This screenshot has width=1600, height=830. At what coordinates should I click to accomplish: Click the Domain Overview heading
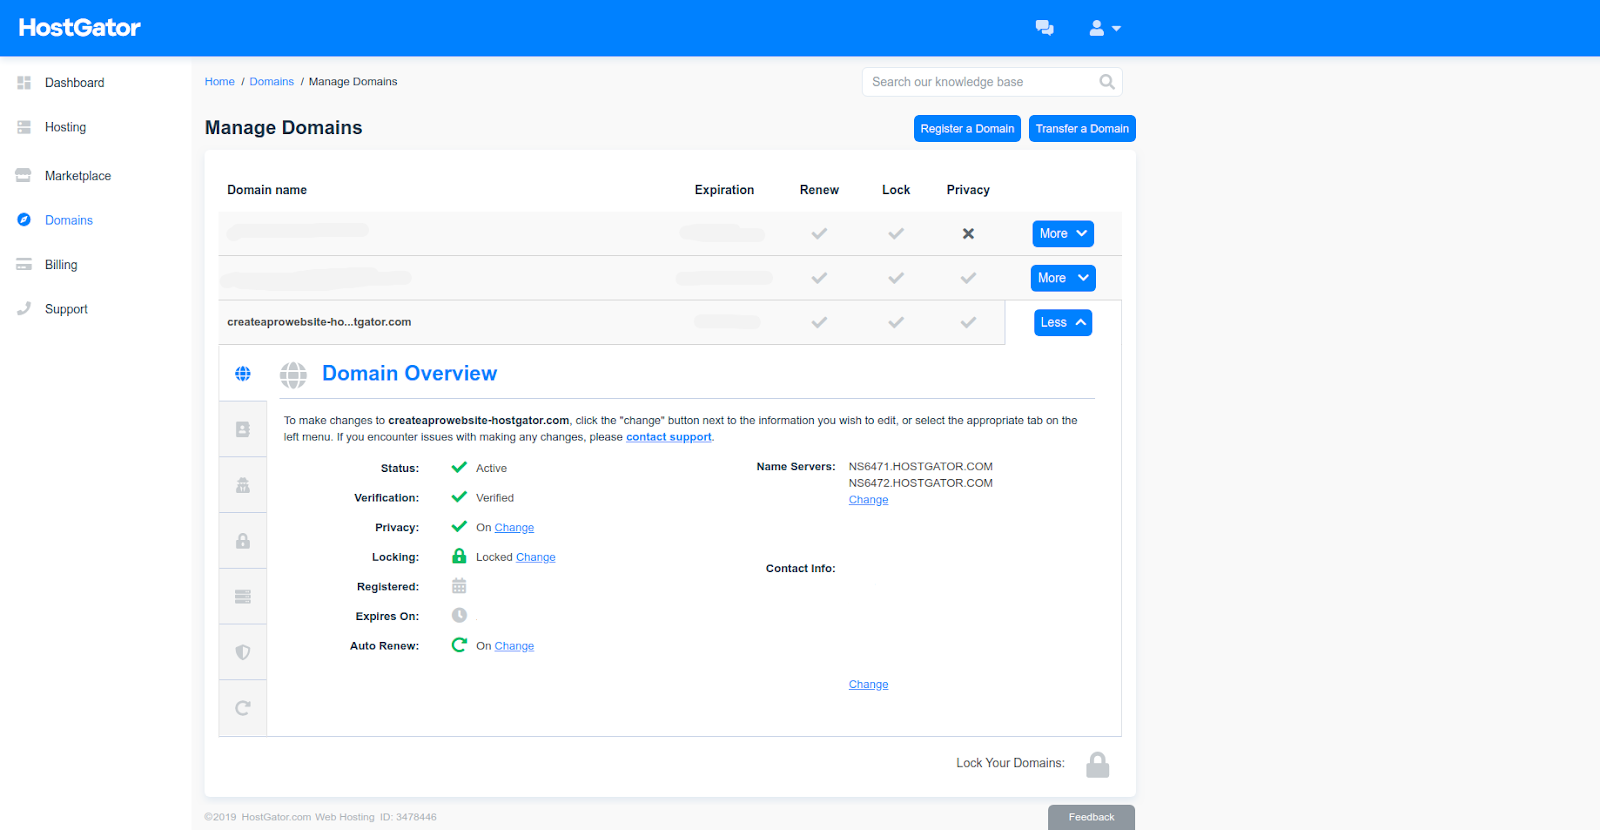[x=409, y=374]
